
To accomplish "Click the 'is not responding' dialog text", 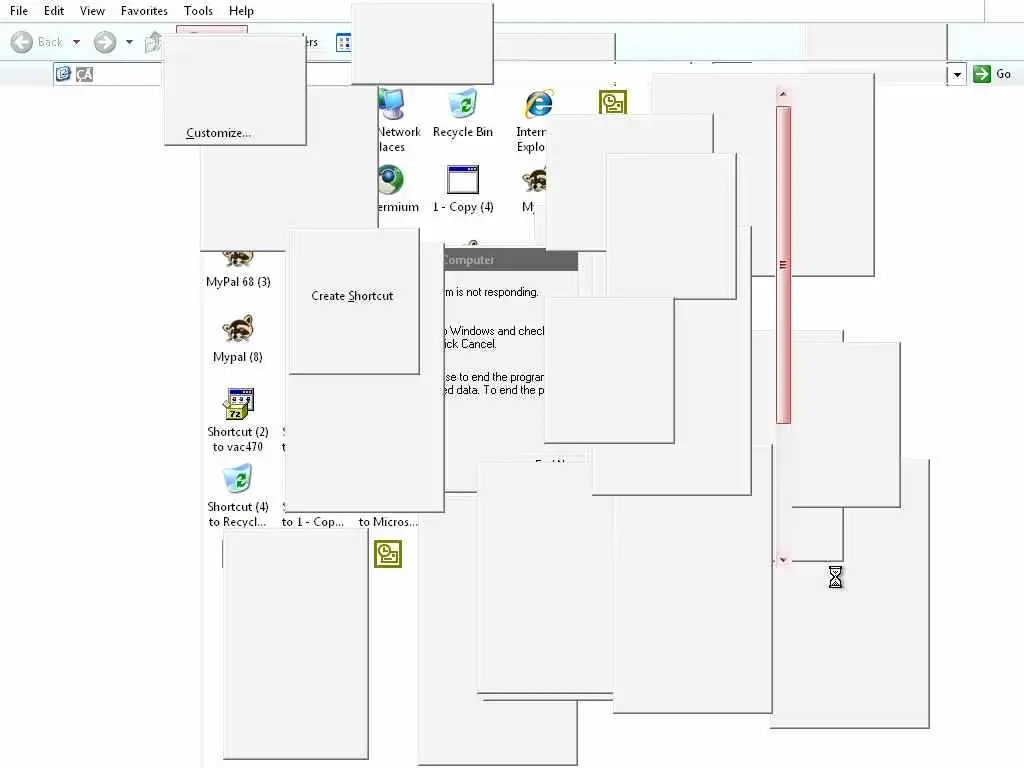I will point(492,292).
